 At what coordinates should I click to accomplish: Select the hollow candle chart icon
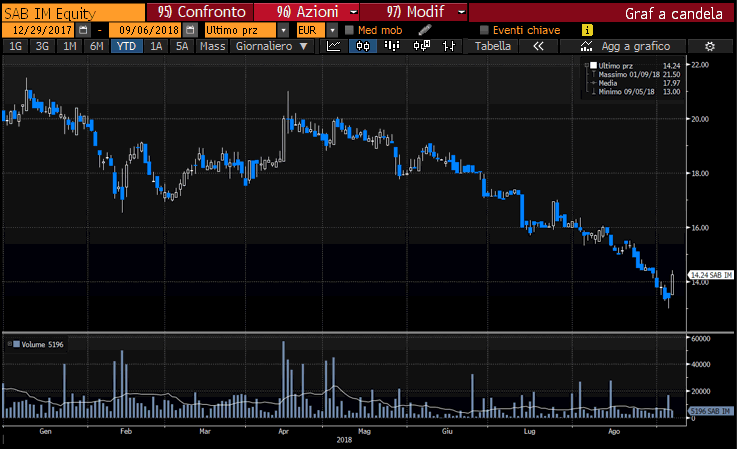click(x=422, y=46)
